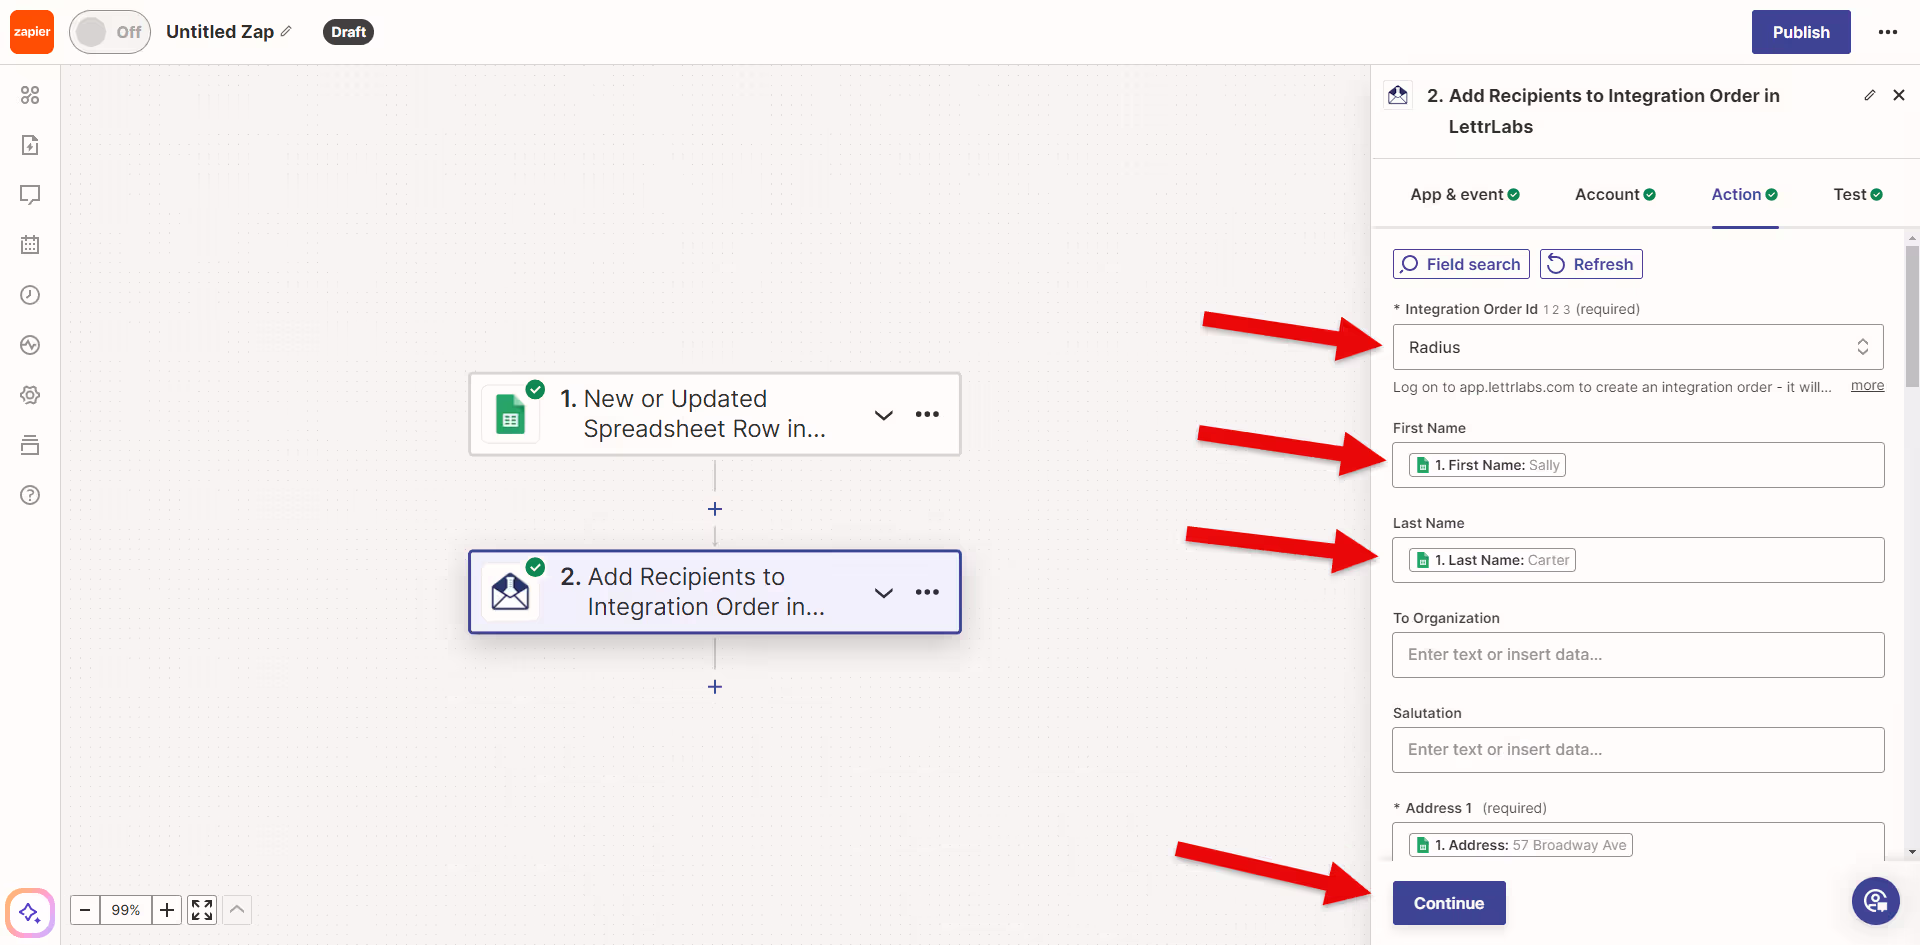Click Field search button
This screenshot has height=945, width=1920.
point(1461,264)
